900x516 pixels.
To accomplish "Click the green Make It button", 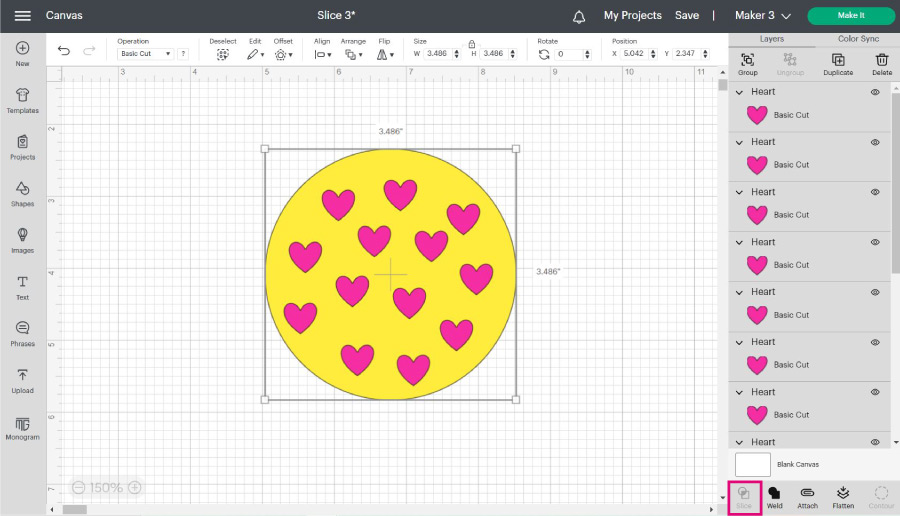I will click(851, 15).
